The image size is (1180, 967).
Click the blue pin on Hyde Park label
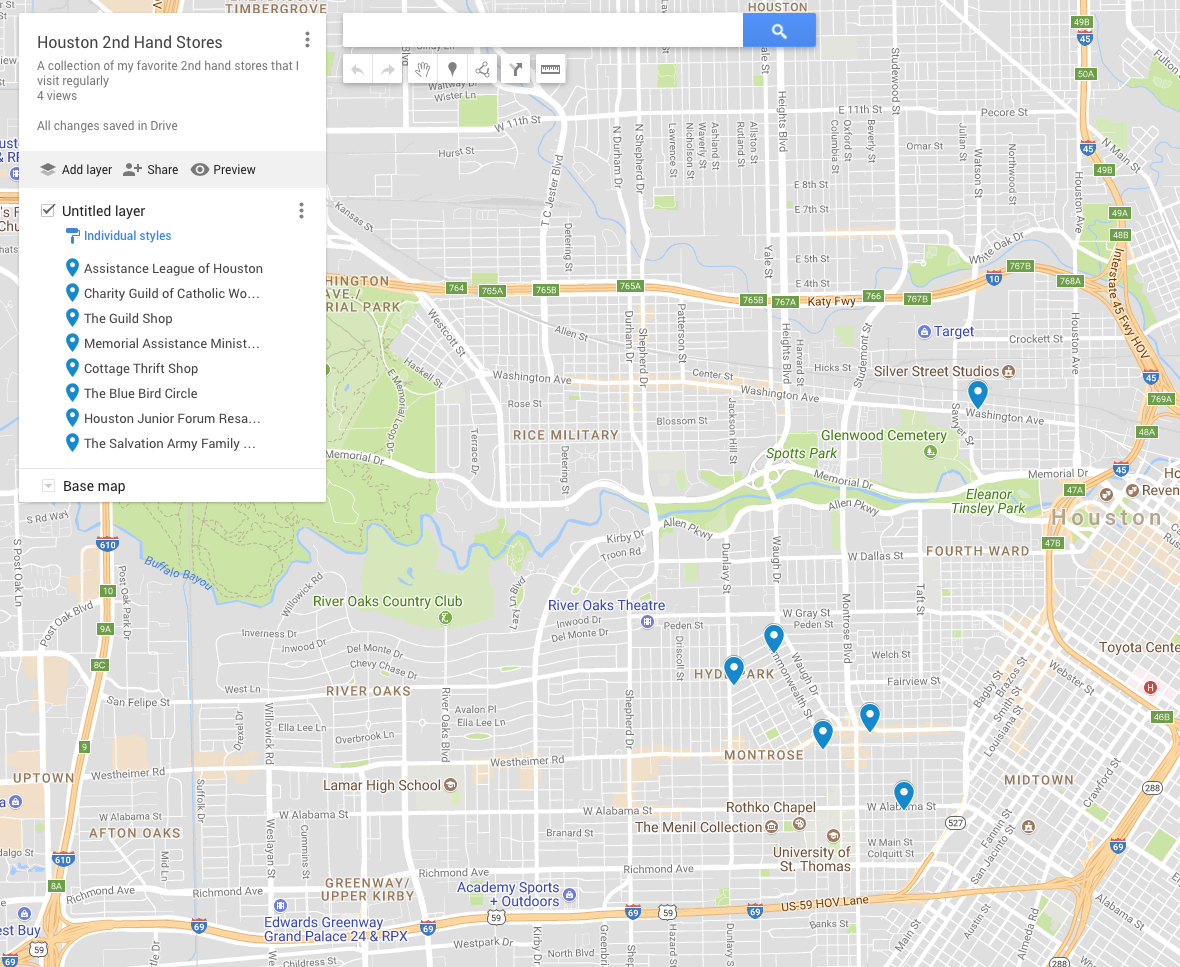click(734, 670)
